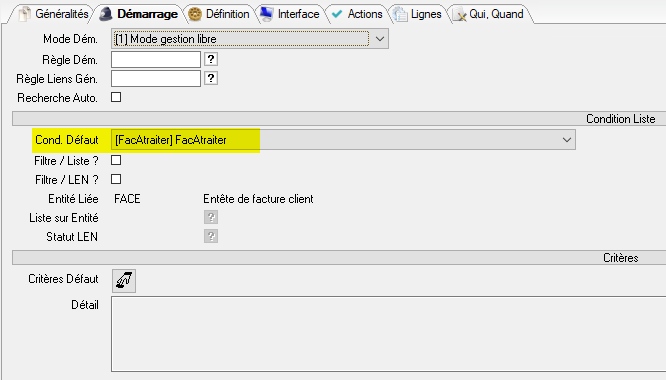
Task: Open the Règle Liens Gén. lookup question button
Action: (x=211, y=78)
